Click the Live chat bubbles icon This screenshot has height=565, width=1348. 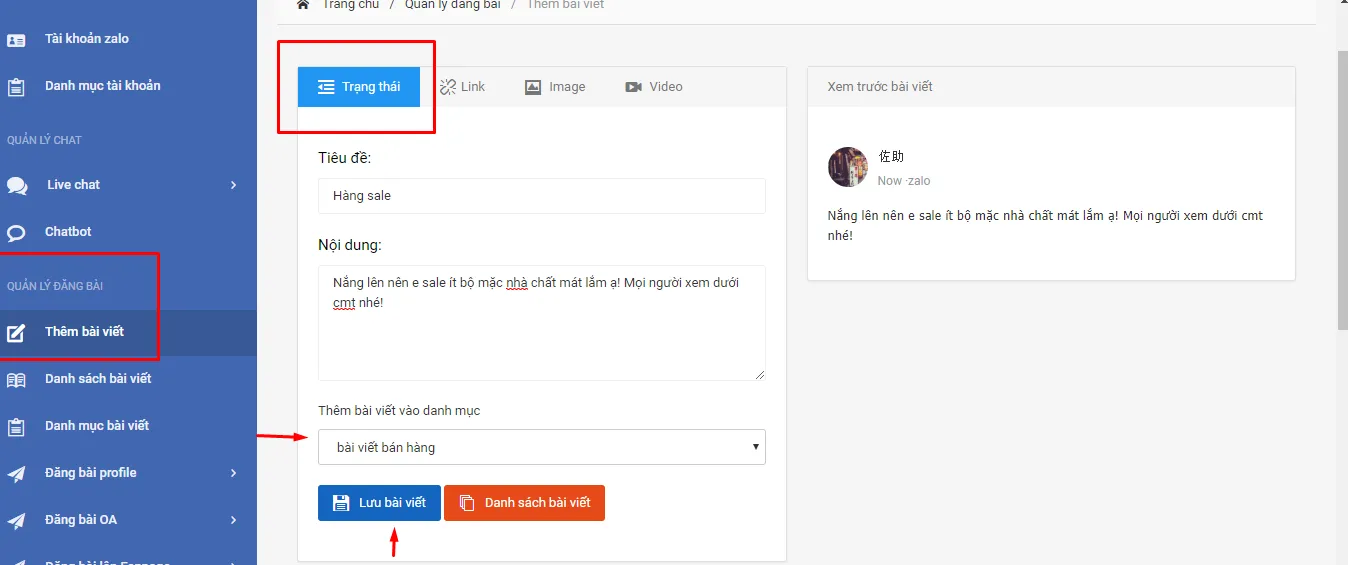(17, 186)
